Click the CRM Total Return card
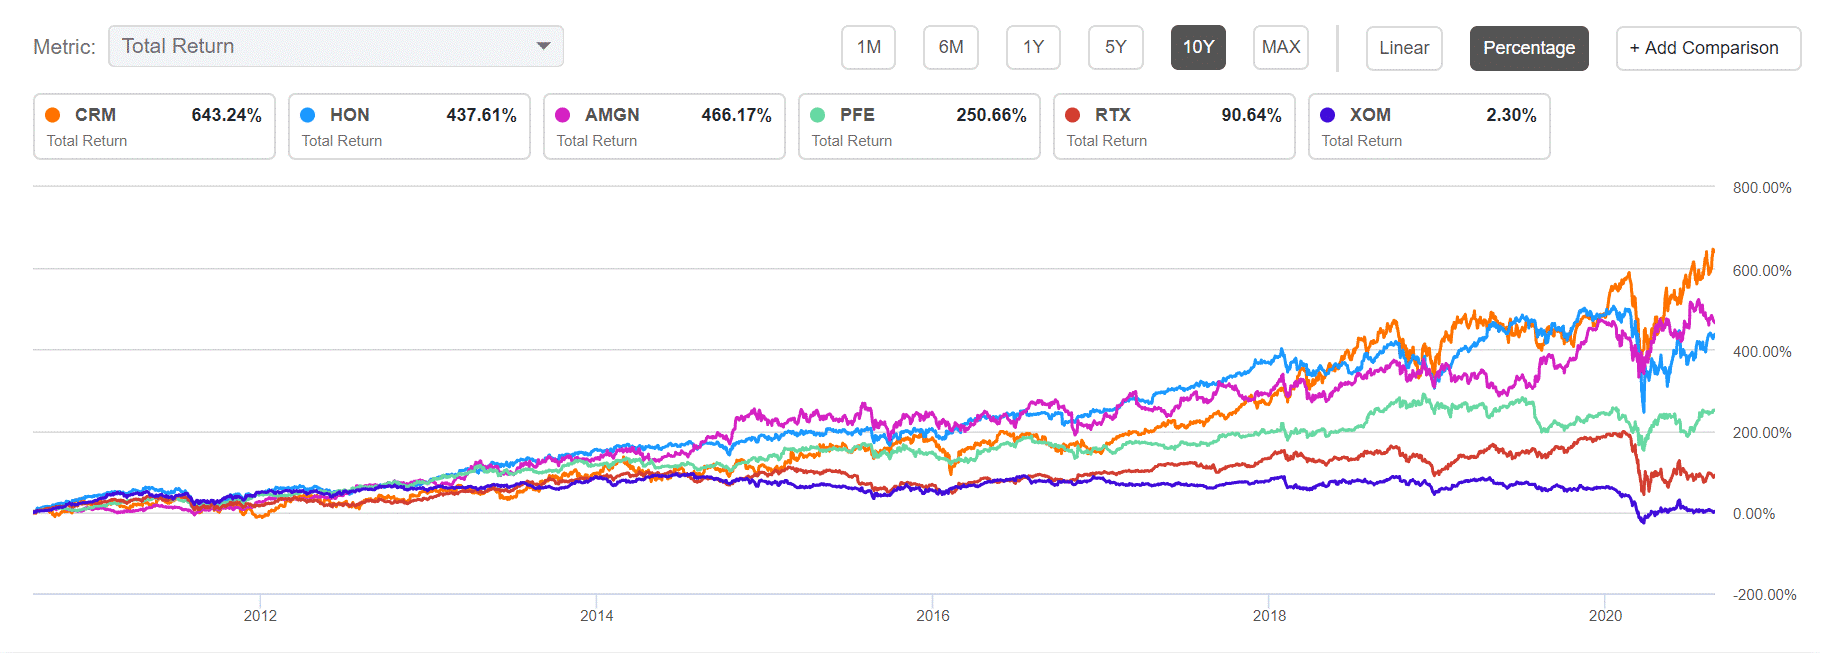 coord(154,126)
